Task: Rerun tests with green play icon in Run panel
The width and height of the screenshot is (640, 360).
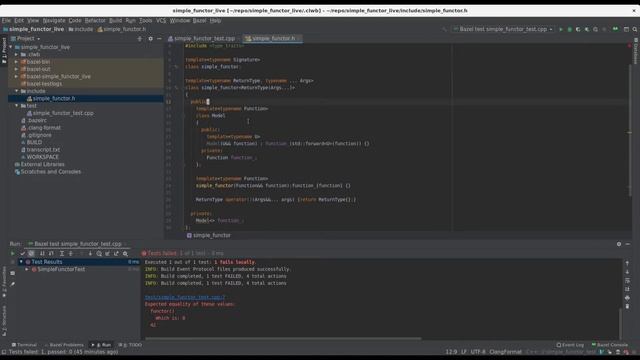Action: point(13,253)
